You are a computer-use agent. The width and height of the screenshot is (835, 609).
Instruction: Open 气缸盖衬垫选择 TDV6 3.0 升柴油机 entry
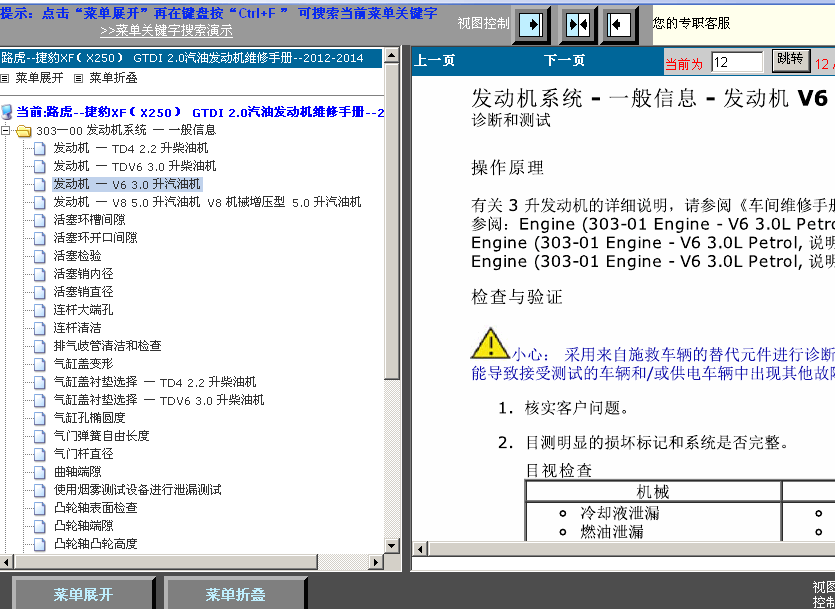[159, 400]
